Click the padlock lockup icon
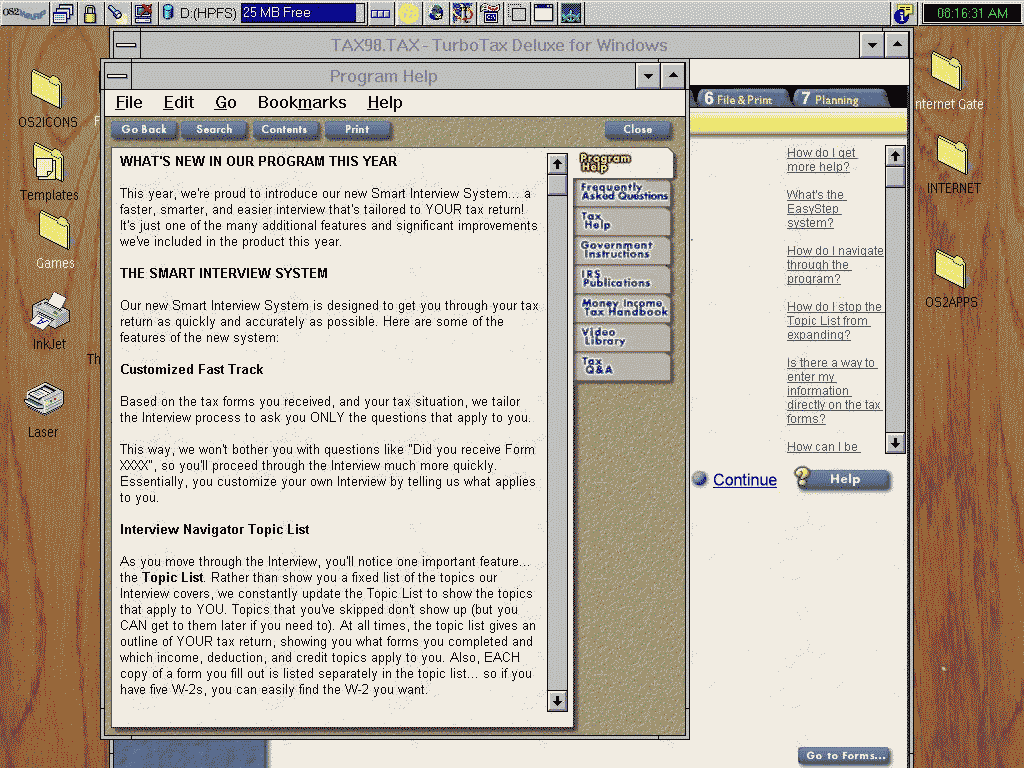Viewport: 1024px width, 768px height. (x=90, y=13)
